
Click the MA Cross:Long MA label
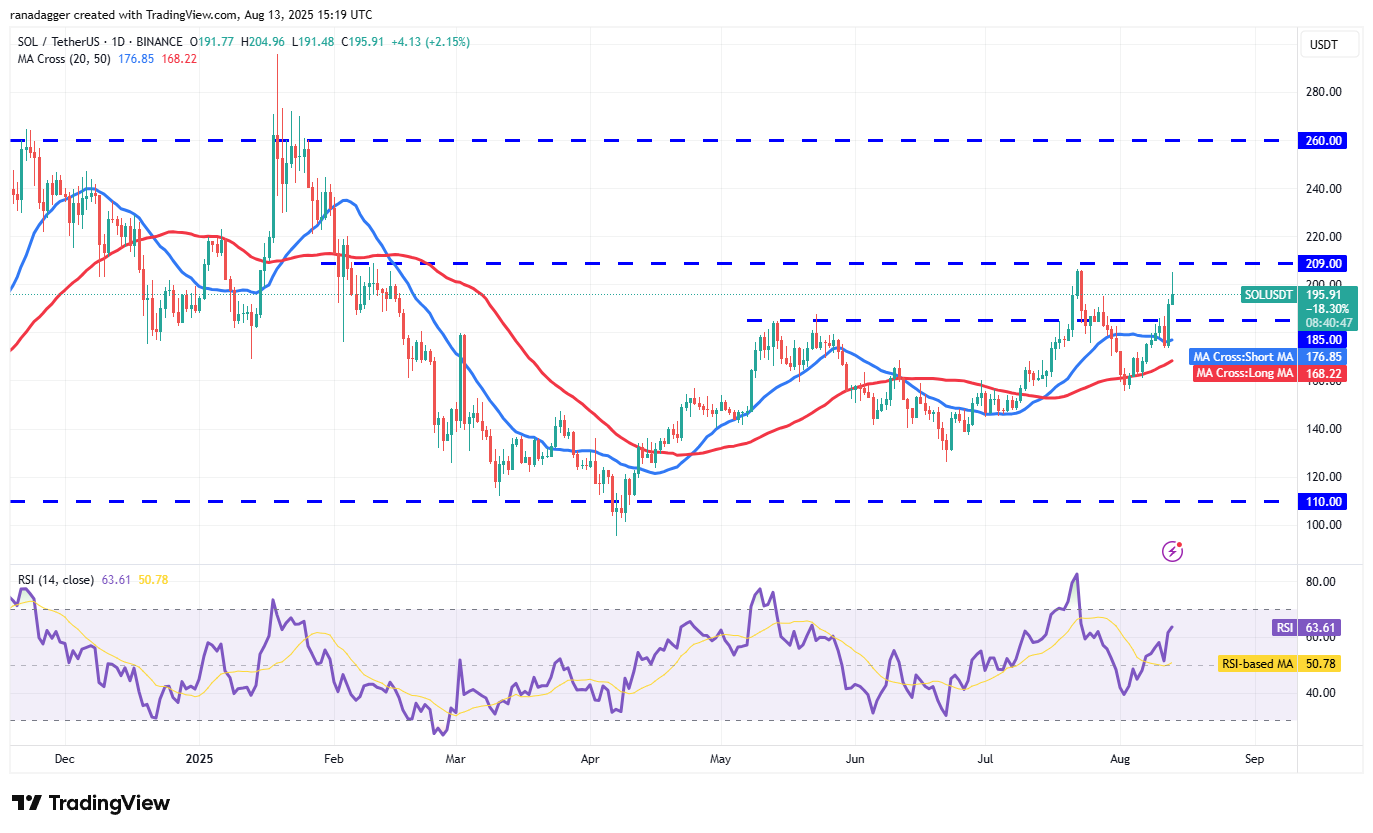coord(1245,374)
